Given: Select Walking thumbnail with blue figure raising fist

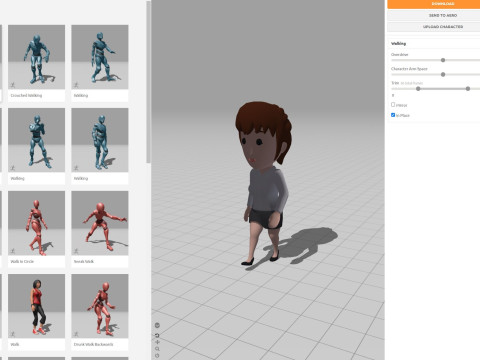Looking at the screenshot, I should 37,140.
